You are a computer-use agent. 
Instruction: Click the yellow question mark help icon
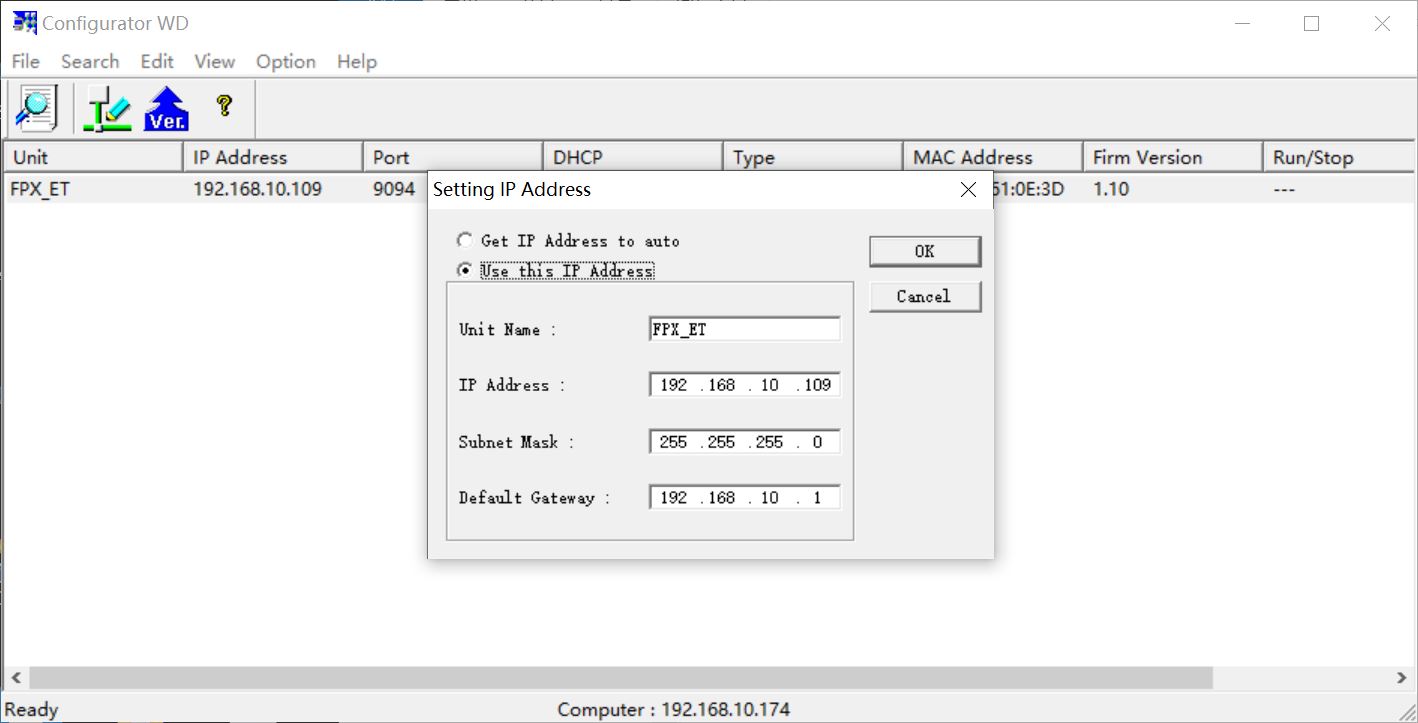pos(224,105)
